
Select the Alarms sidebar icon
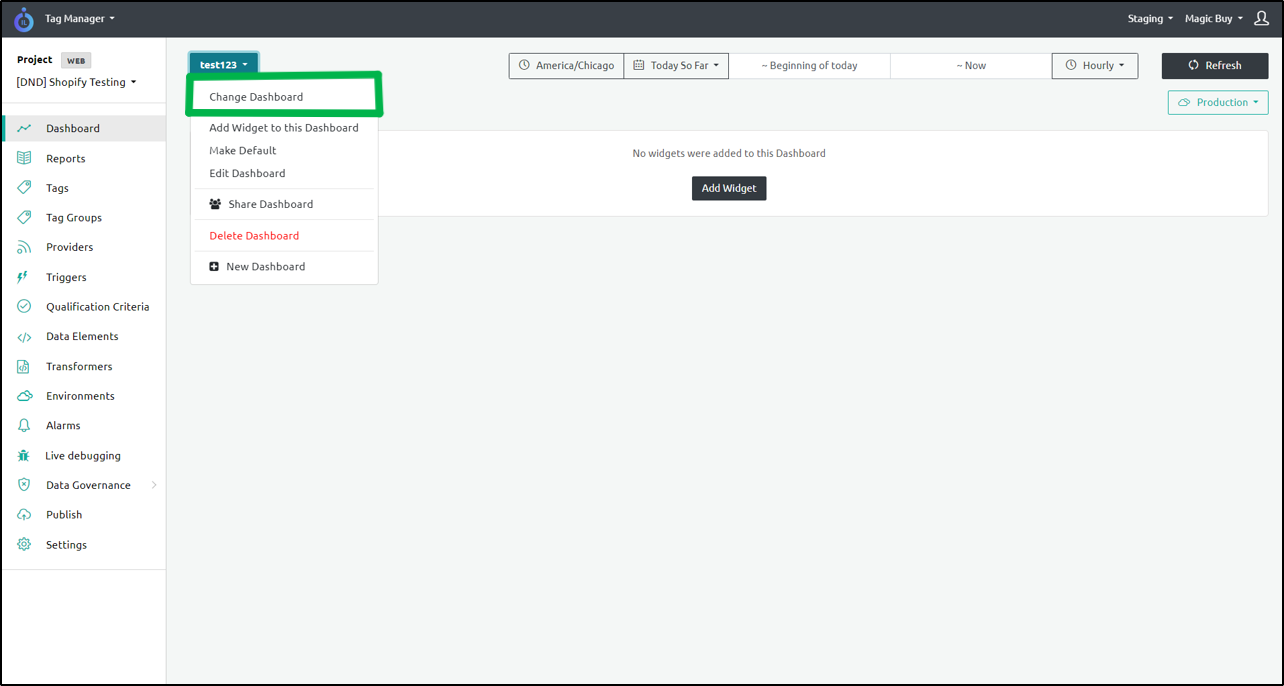coord(24,425)
